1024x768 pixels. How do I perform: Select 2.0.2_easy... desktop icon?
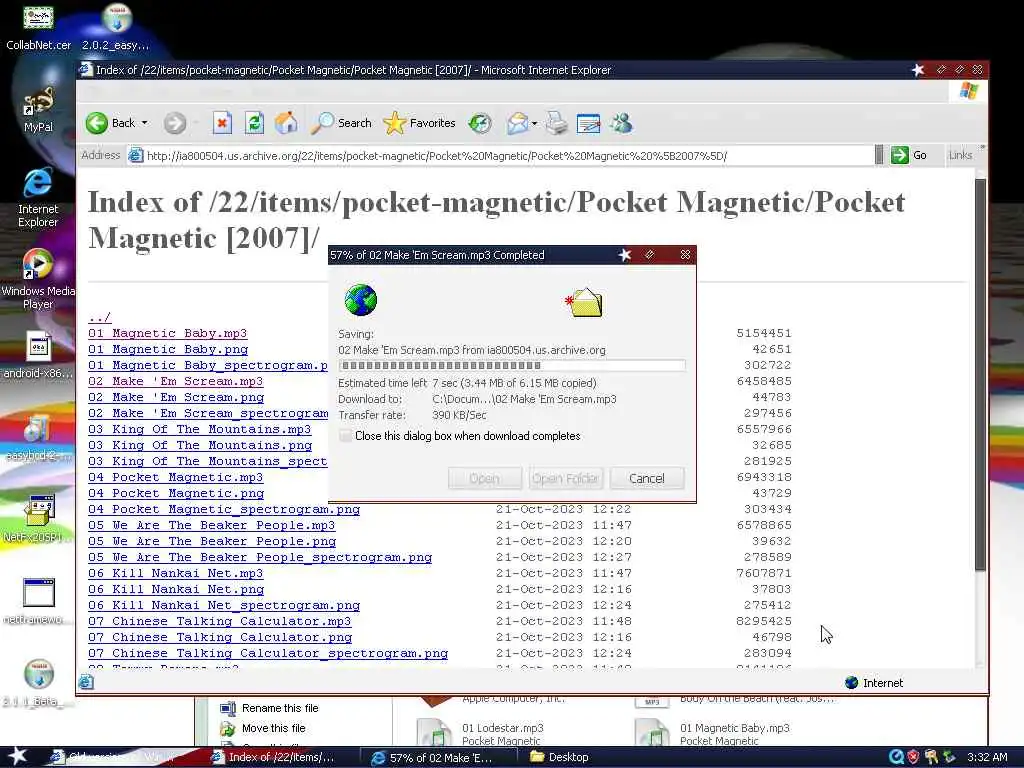pos(116,27)
